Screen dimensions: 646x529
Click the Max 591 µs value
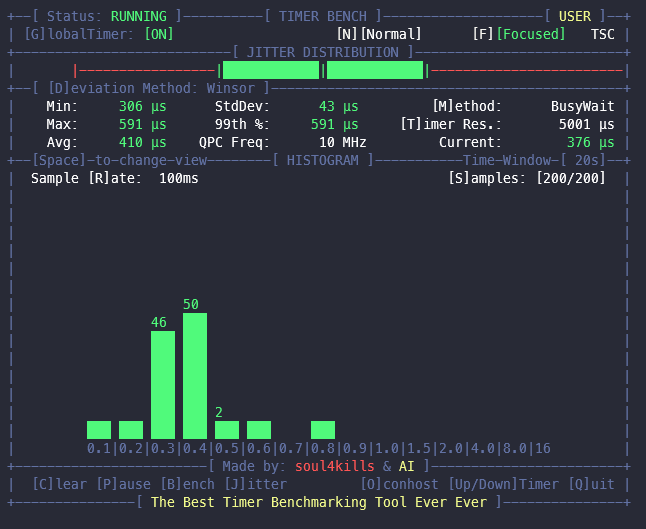pos(143,124)
